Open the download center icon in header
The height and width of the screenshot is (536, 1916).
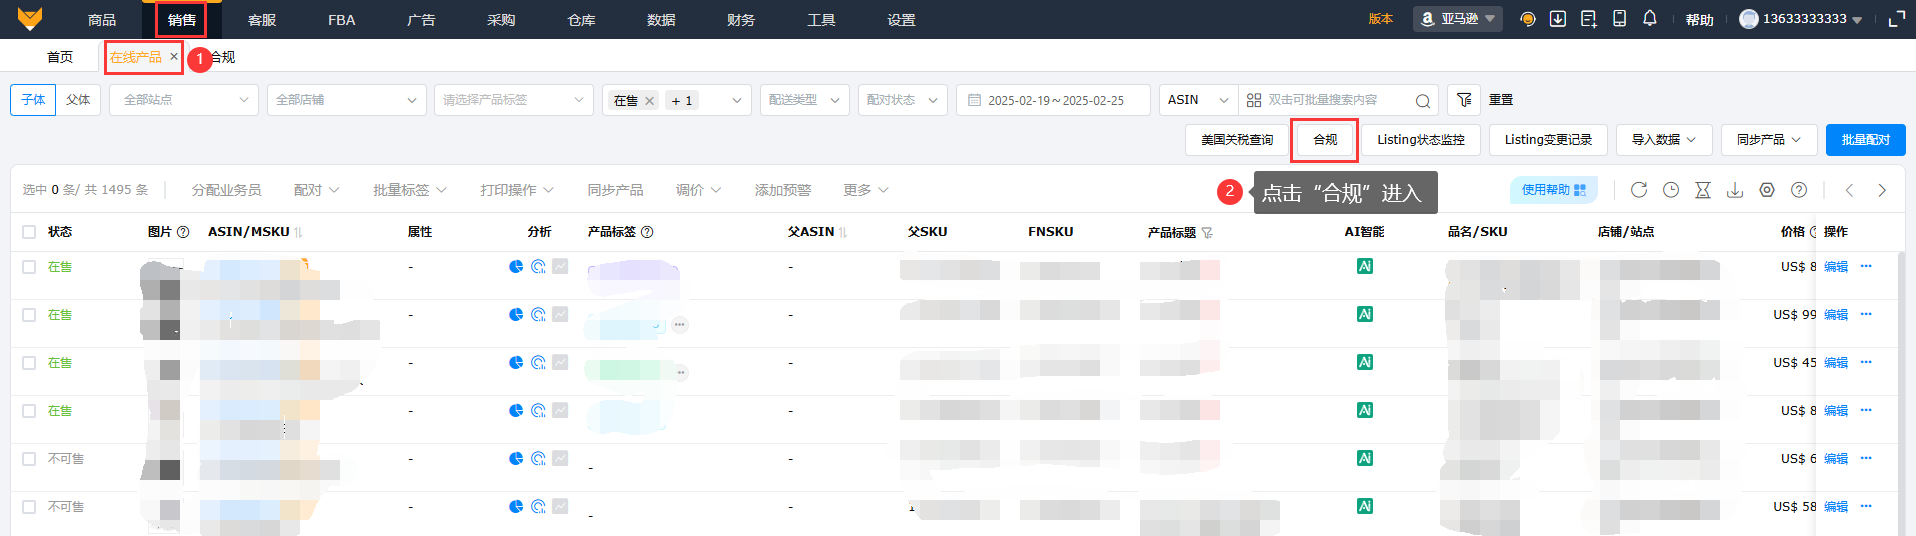pyautogui.click(x=1558, y=19)
